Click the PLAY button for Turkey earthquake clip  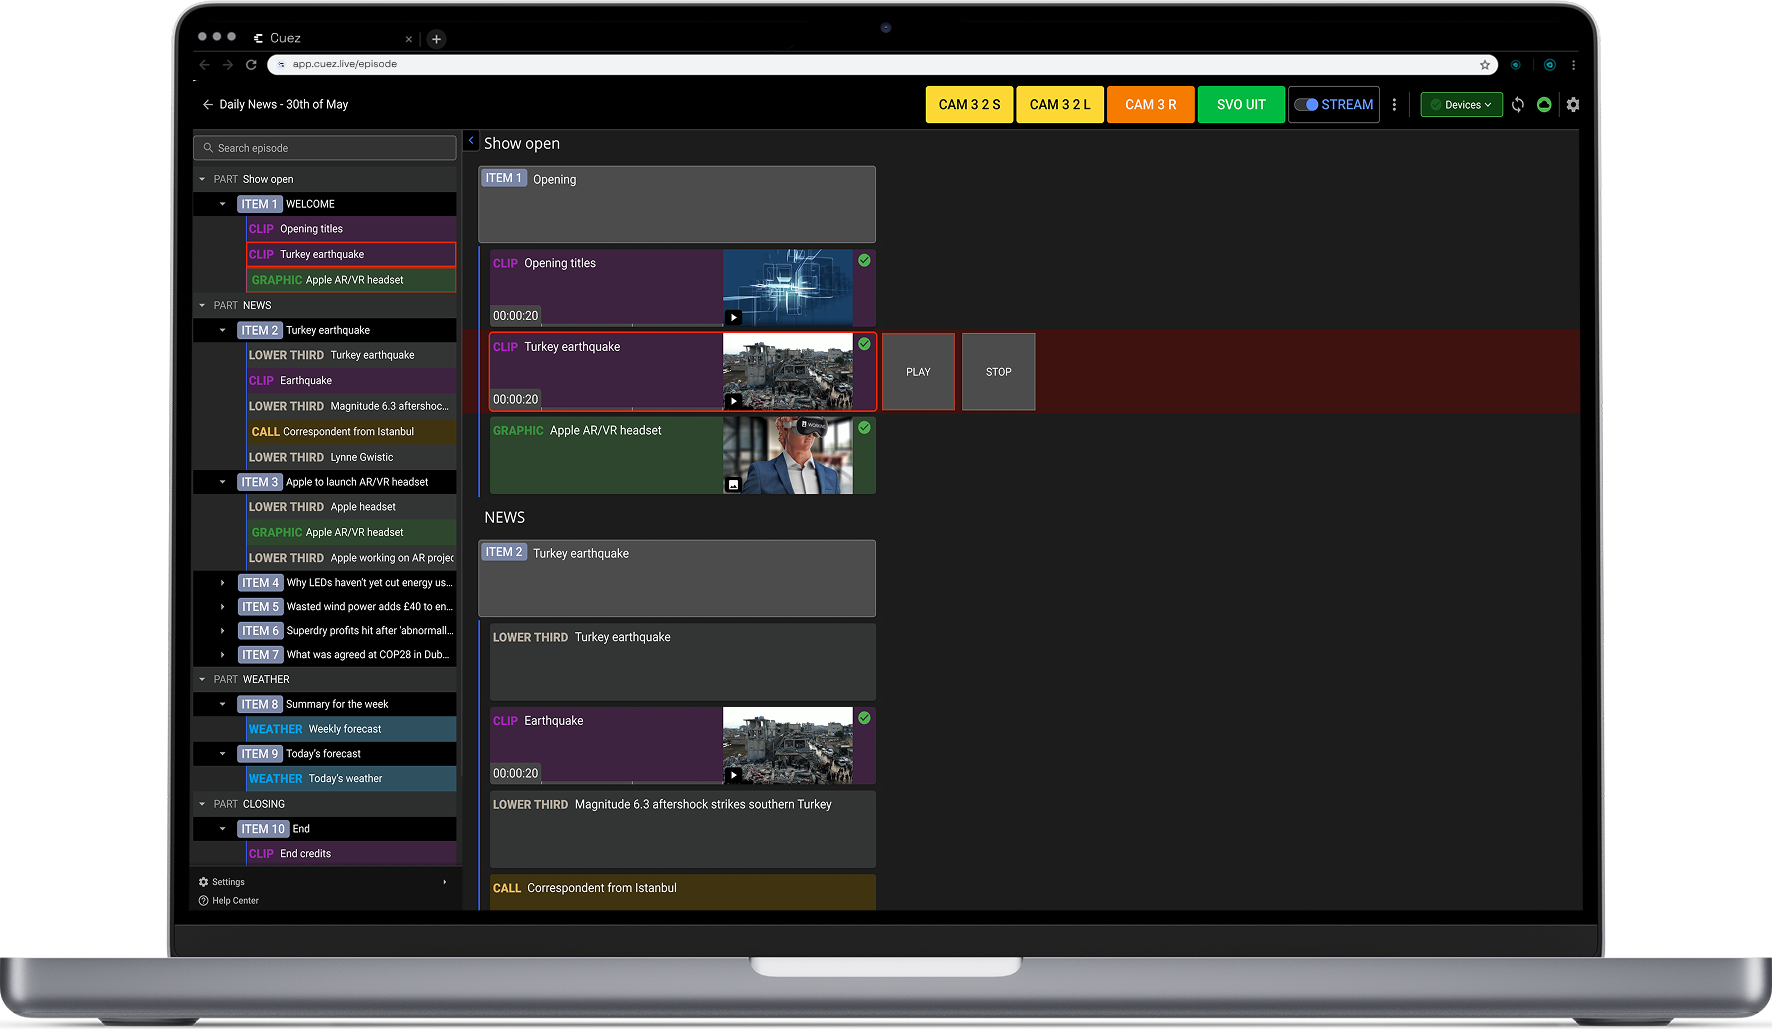click(x=917, y=371)
